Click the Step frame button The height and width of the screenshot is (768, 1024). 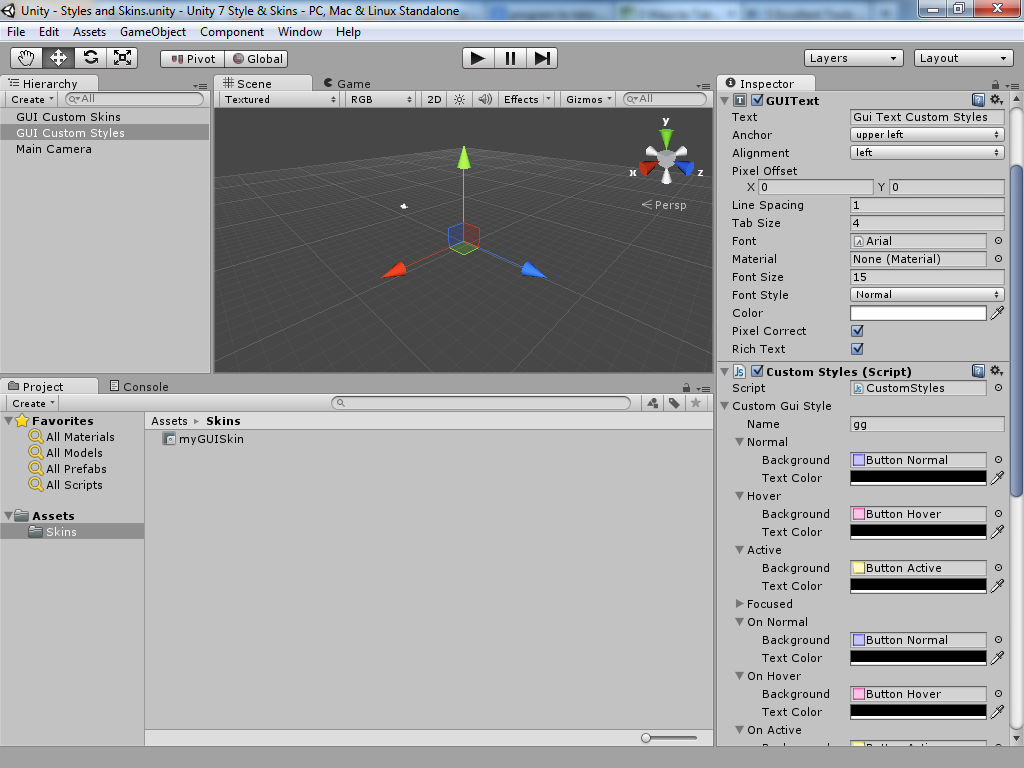[x=542, y=58]
